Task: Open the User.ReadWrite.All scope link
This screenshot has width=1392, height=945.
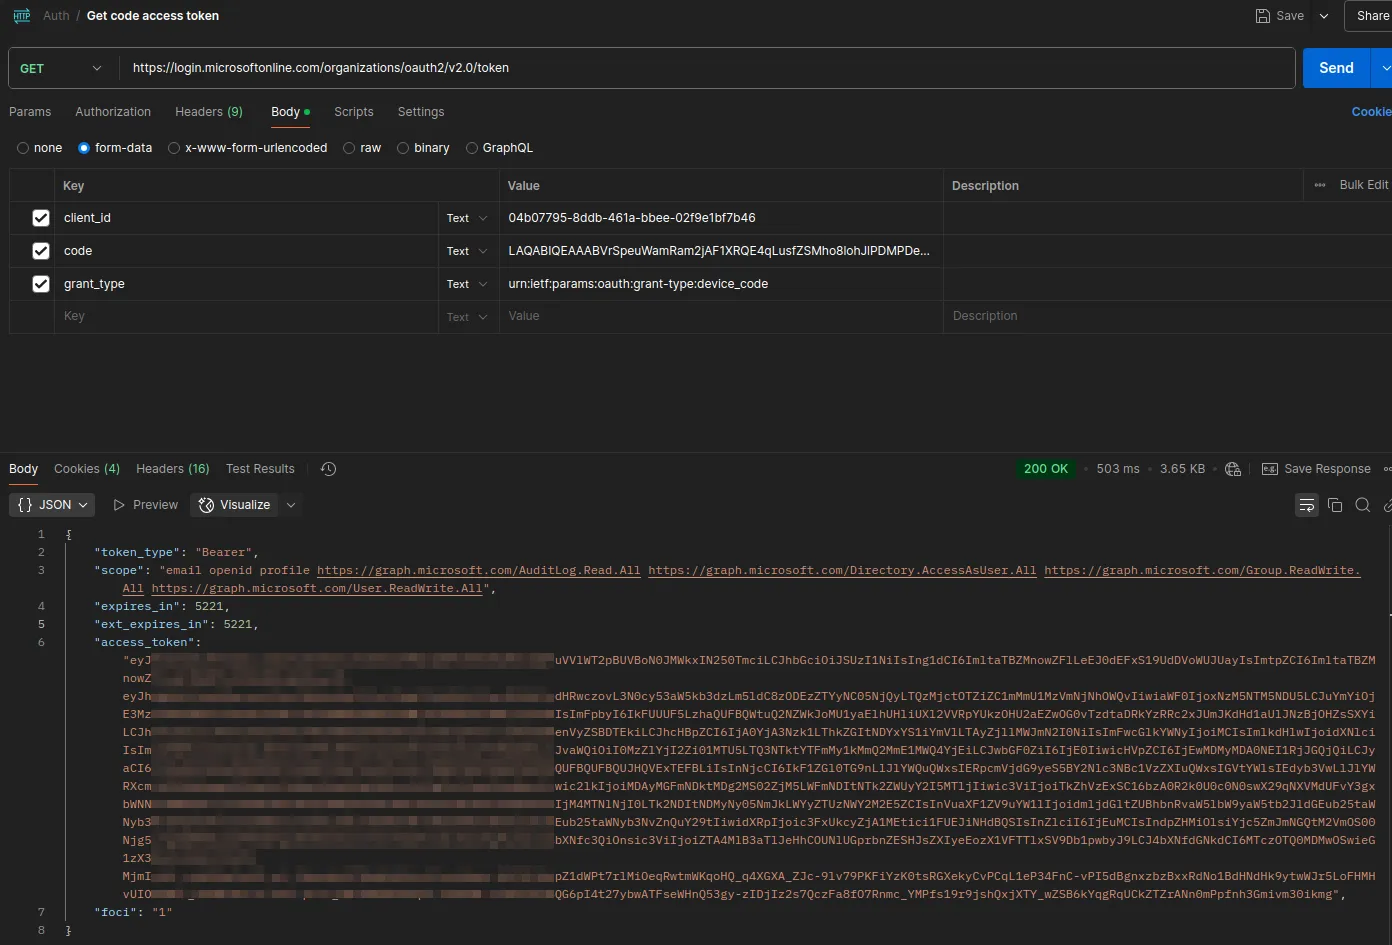Action: point(318,588)
